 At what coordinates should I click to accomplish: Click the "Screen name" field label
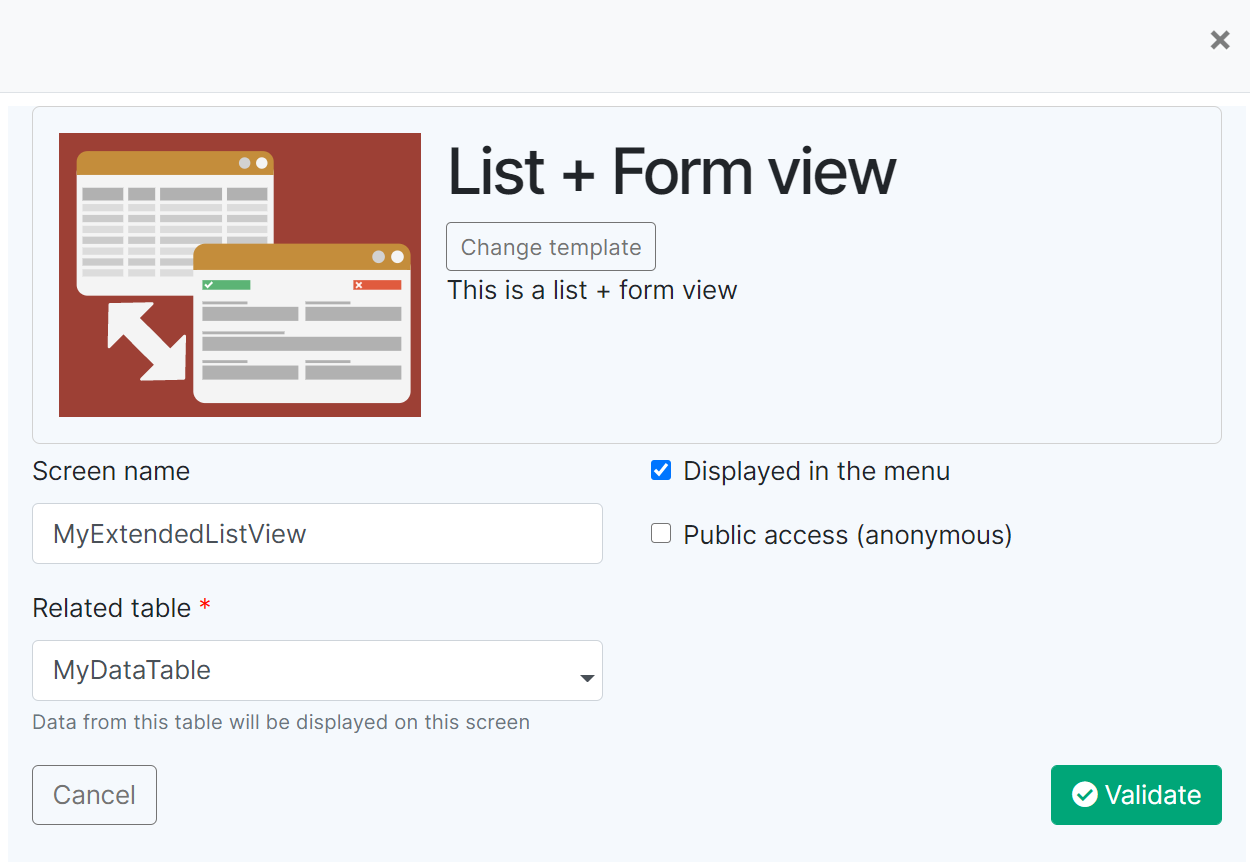(x=111, y=471)
